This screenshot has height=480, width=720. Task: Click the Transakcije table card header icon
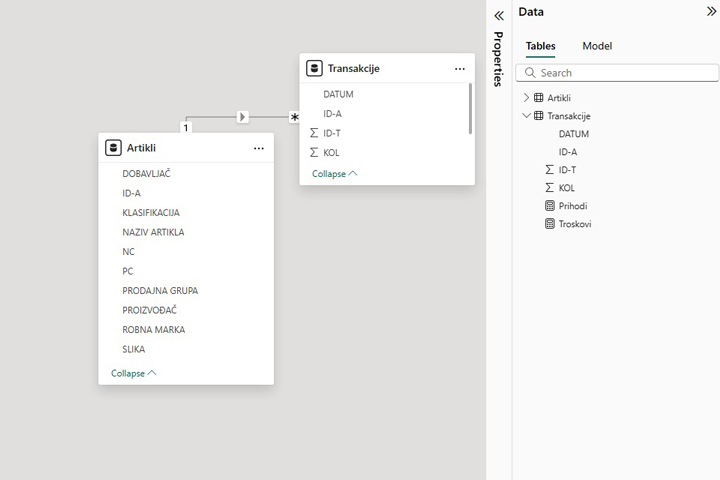[315, 69]
